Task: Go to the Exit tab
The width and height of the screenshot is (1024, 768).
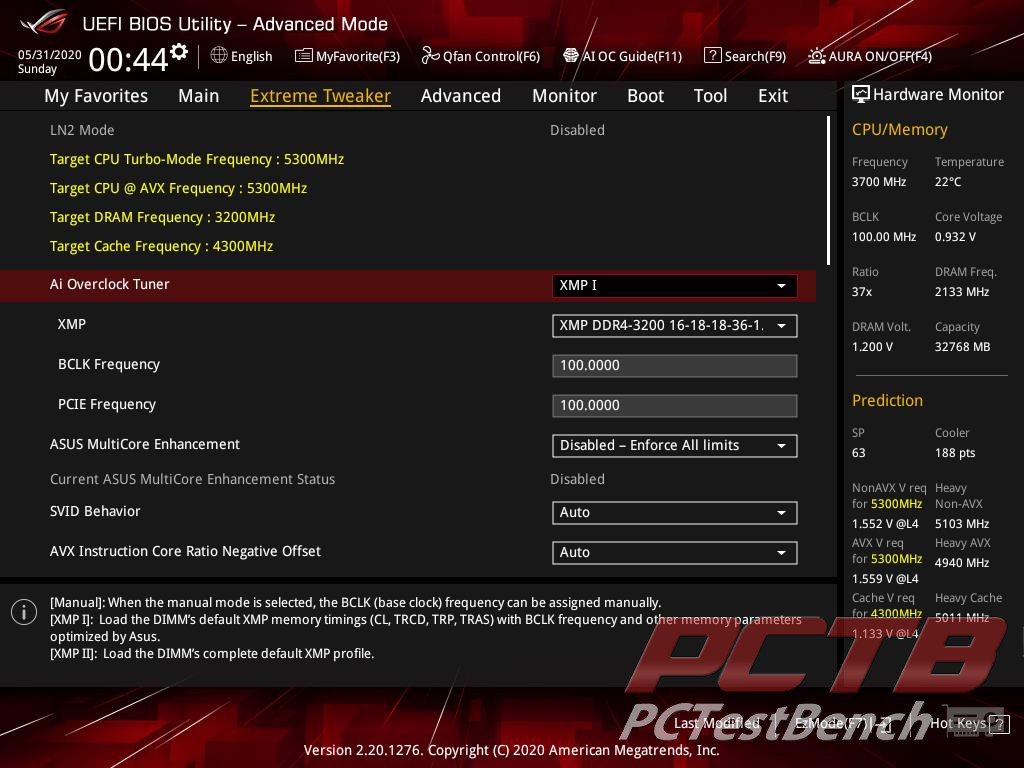Action: 773,96
